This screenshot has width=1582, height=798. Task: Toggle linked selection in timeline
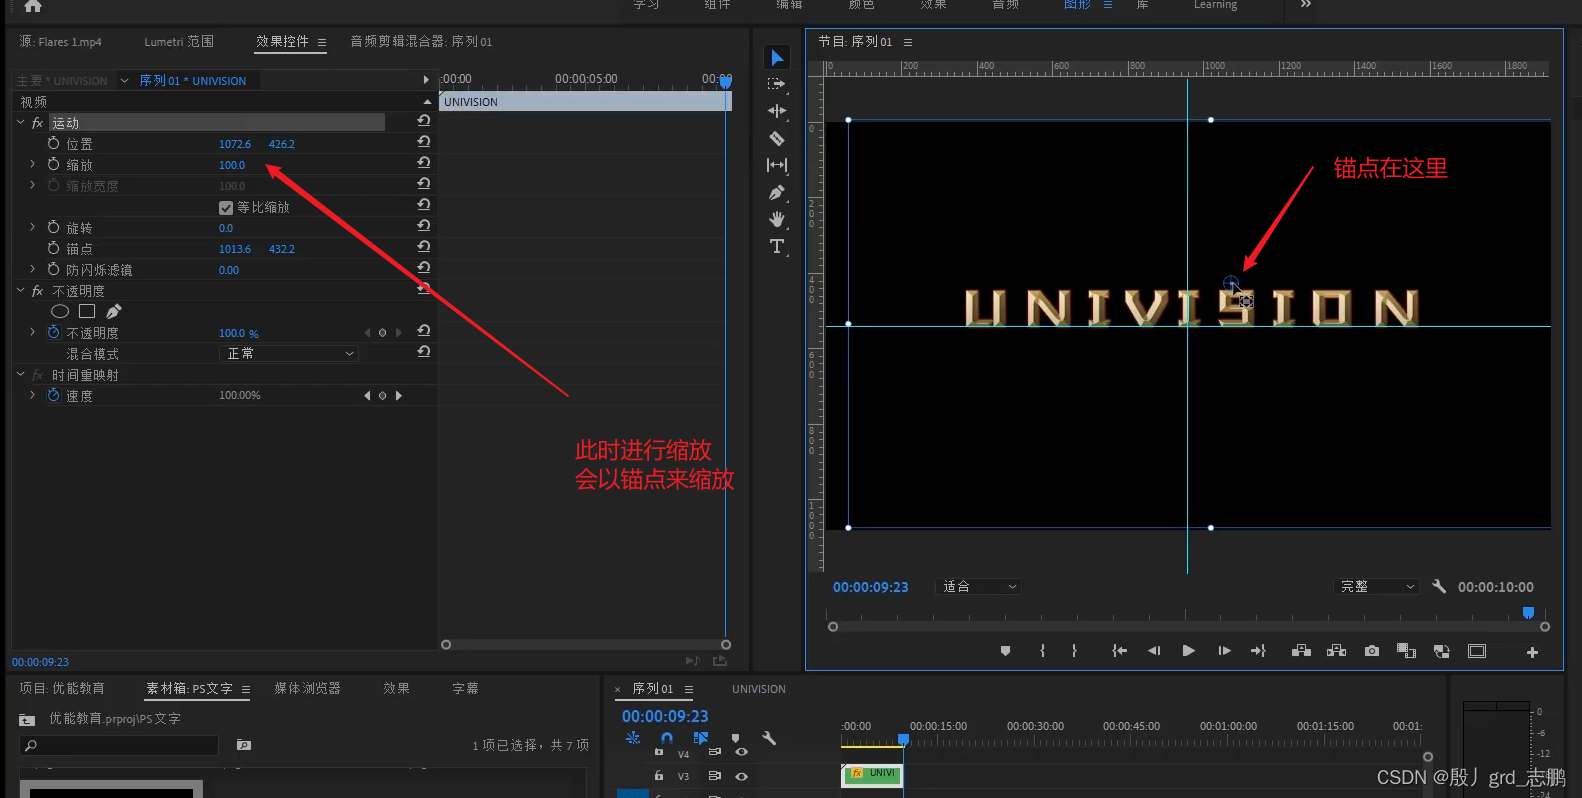point(701,739)
